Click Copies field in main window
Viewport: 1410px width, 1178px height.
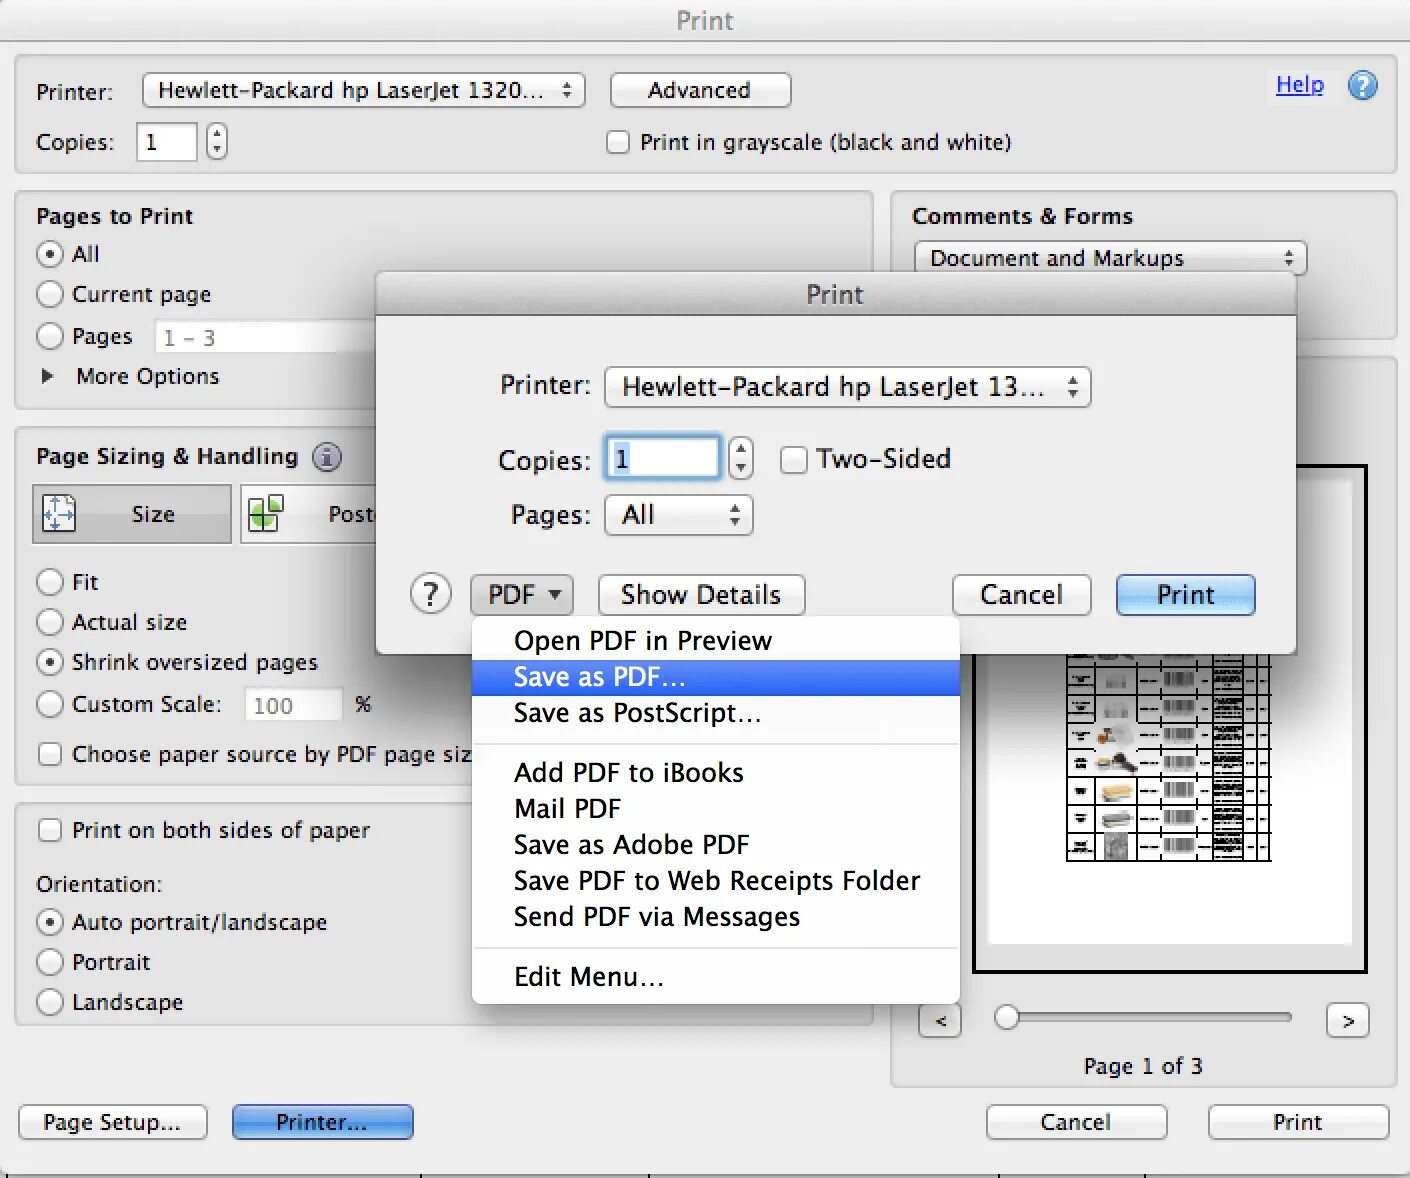(166, 142)
